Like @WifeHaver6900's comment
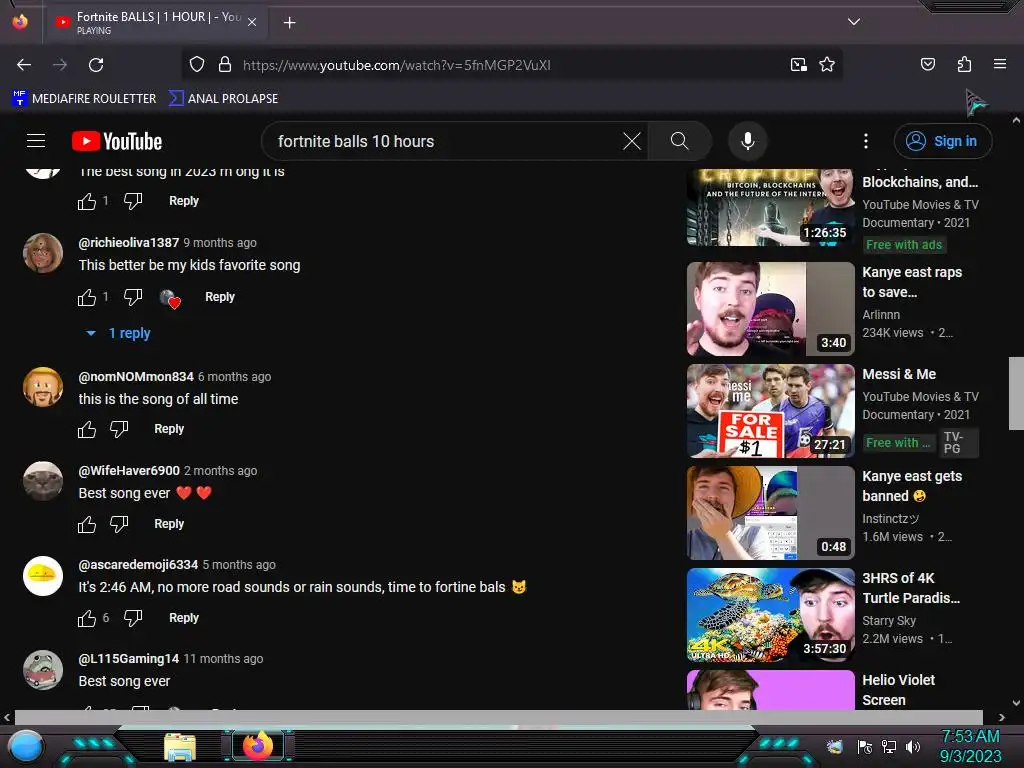This screenshot has height=768, width=1024. tap(87, 524)
